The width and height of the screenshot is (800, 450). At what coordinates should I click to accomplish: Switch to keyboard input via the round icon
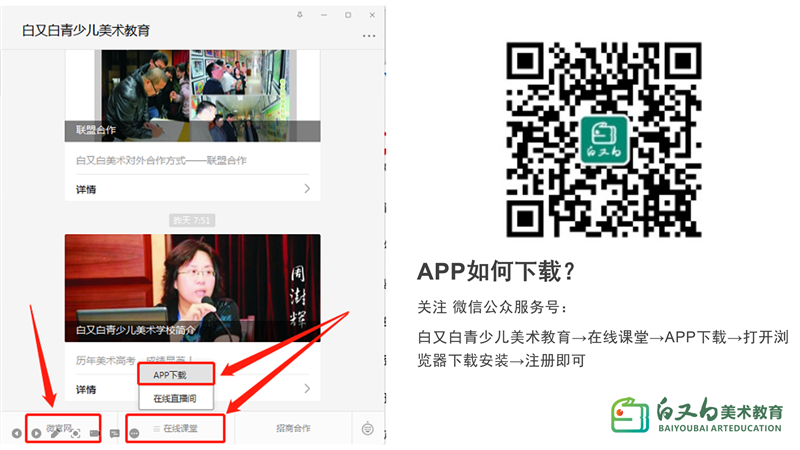click(x=367, y=429)
